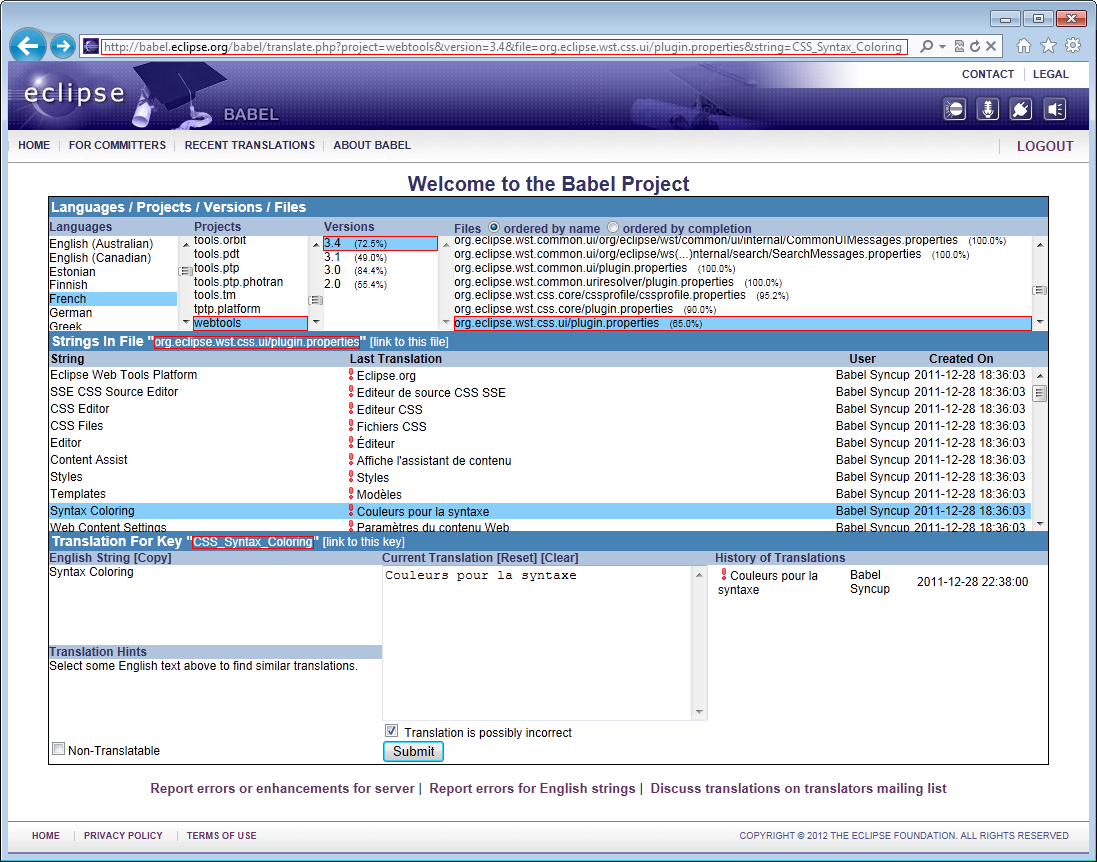Click Projects list scroll down arrow
Screen dimensions: 1097x862
(316, 322)
